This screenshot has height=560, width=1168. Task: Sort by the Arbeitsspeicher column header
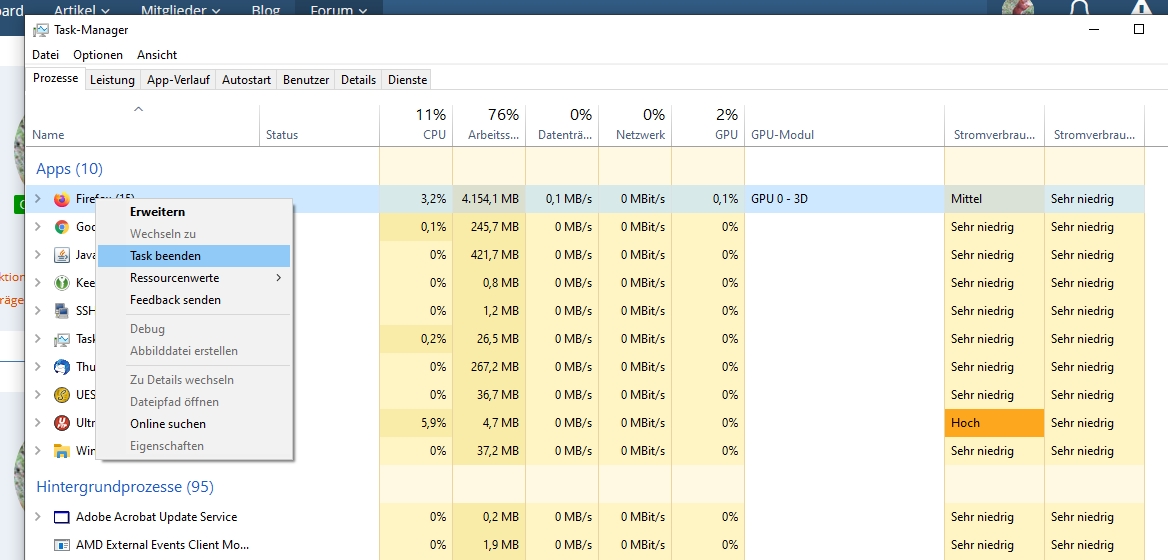[x=492, y=125]
